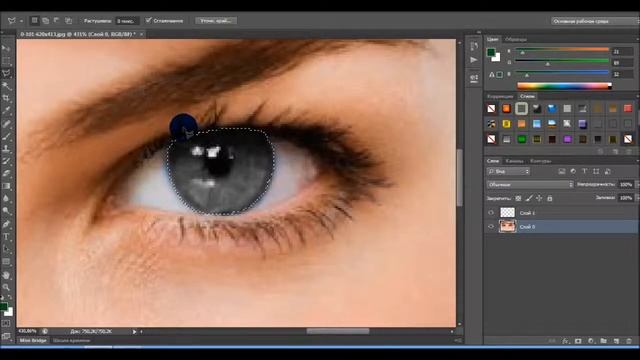Toggle the anti-aliasing checkbox in options bar
This screenshot has height=360, width=640.
click(149, 20)
